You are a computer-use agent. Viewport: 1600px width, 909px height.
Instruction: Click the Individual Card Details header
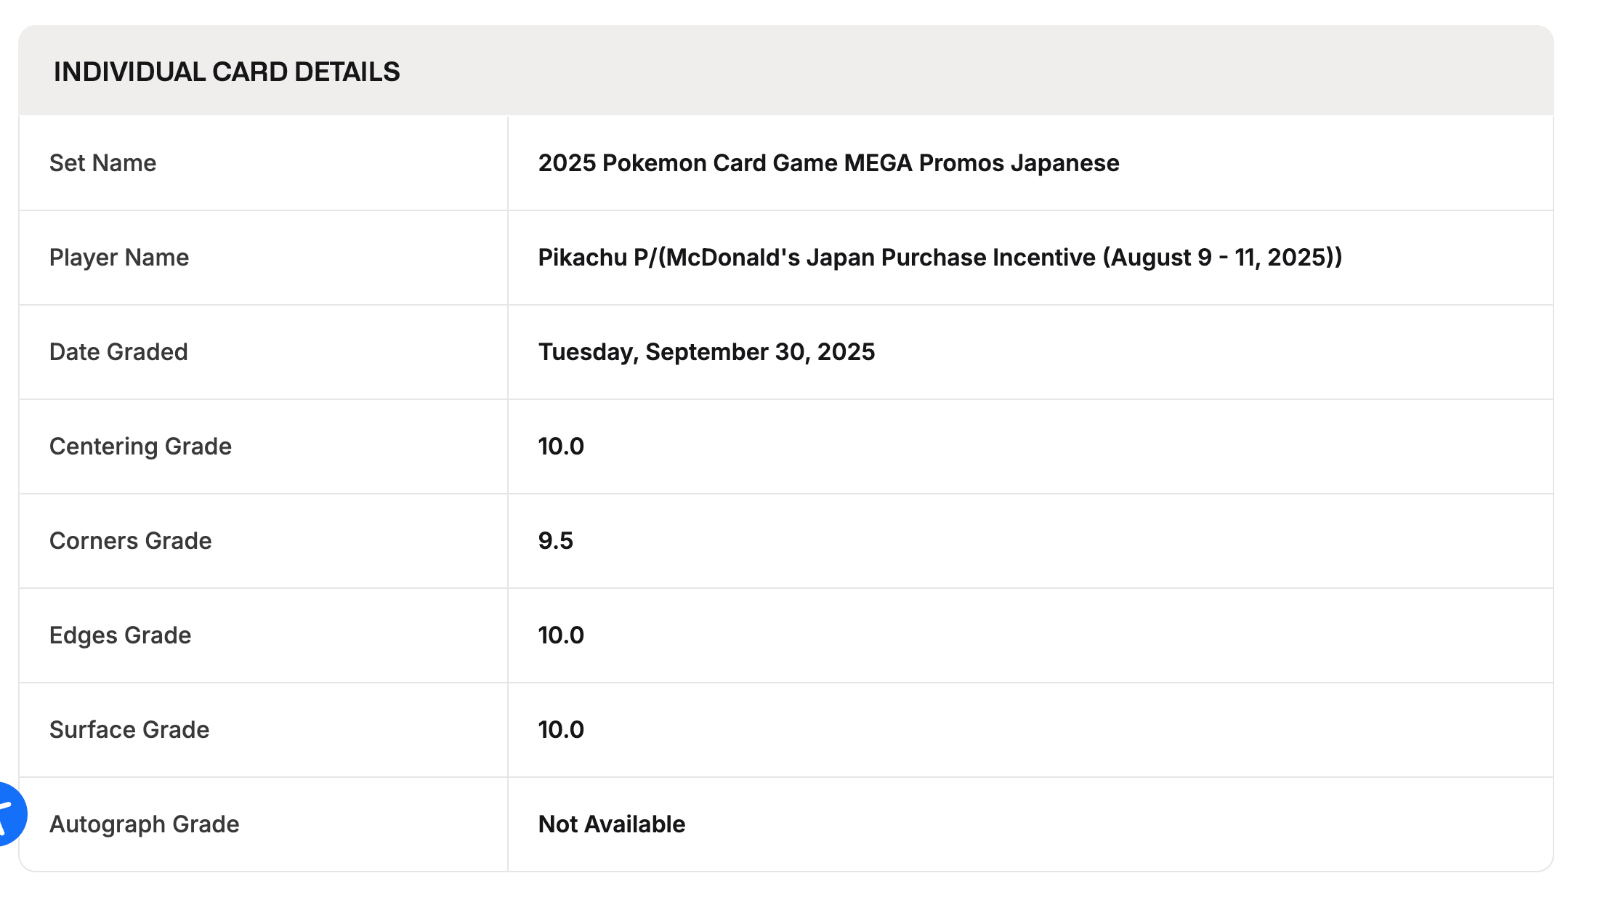227,72
